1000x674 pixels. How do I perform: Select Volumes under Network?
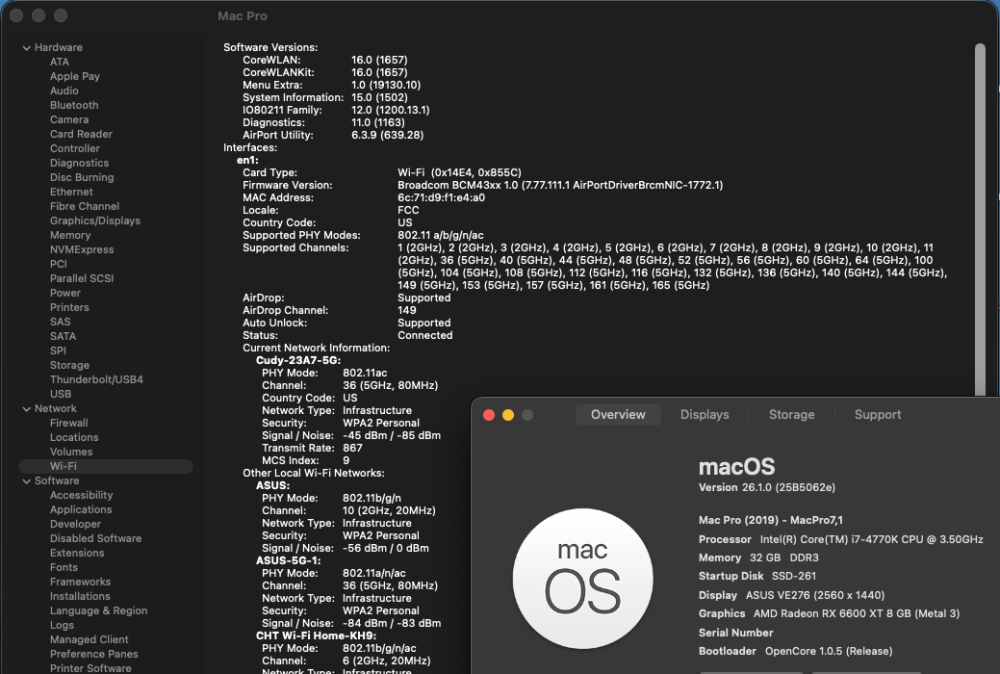[x=71, y=452]
